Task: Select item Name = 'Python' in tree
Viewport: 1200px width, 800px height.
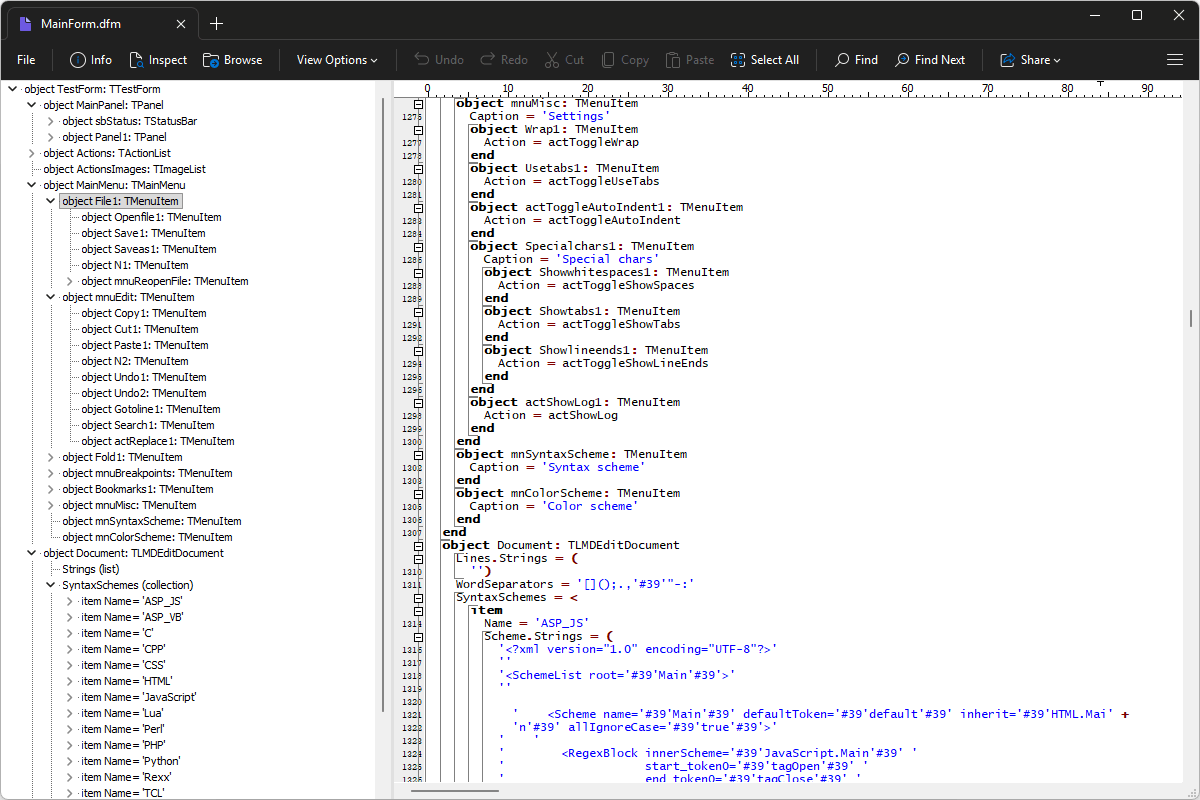Action: point(131,761)
